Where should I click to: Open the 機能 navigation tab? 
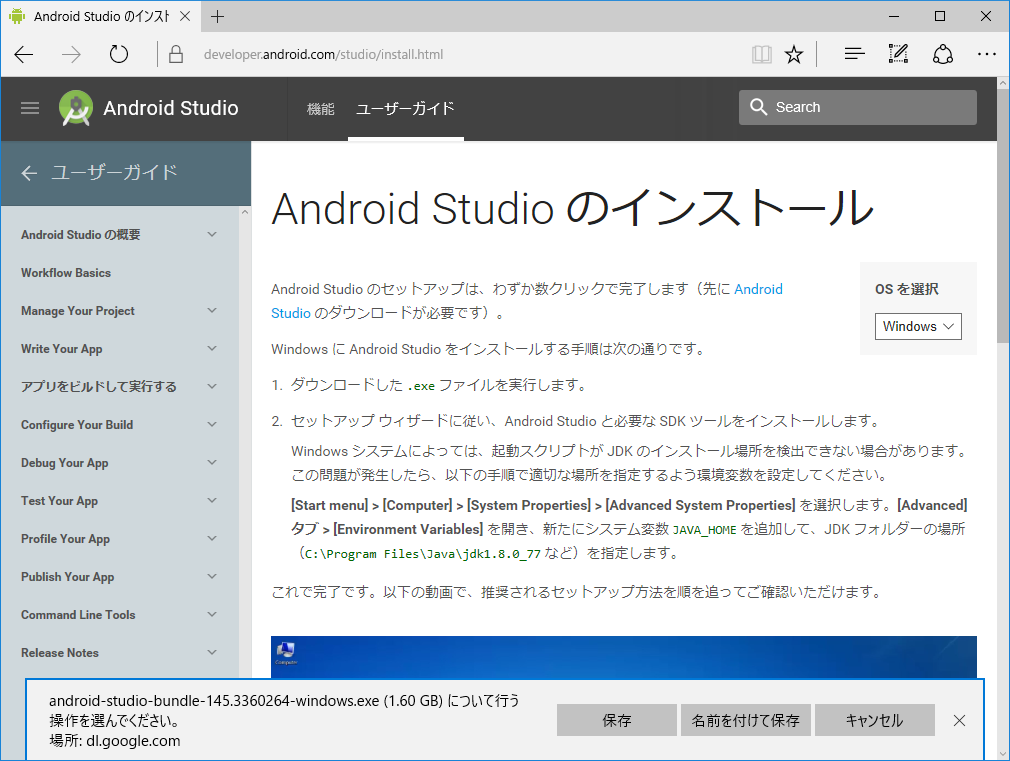point(320,109)
